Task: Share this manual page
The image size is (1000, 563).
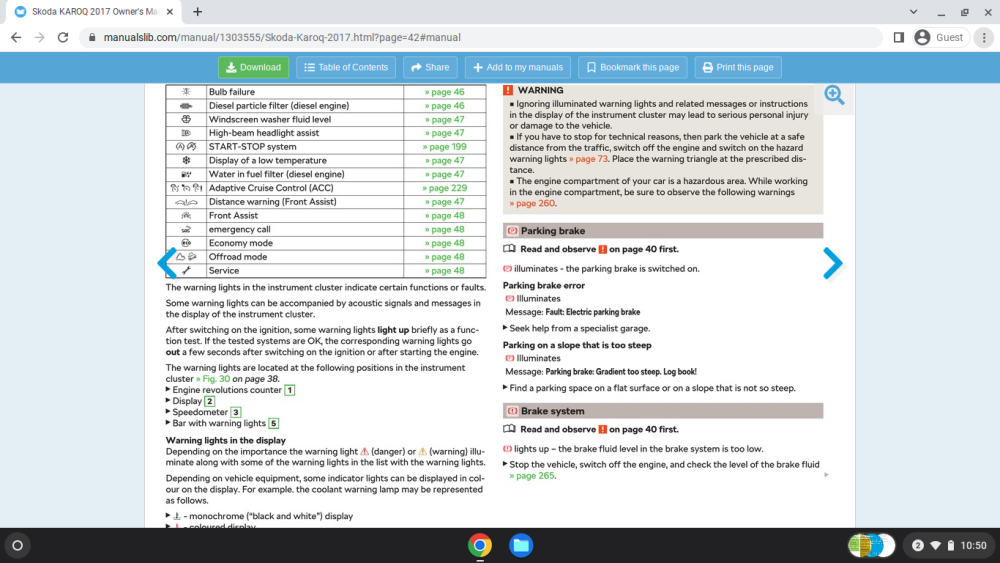Action: 430,67
